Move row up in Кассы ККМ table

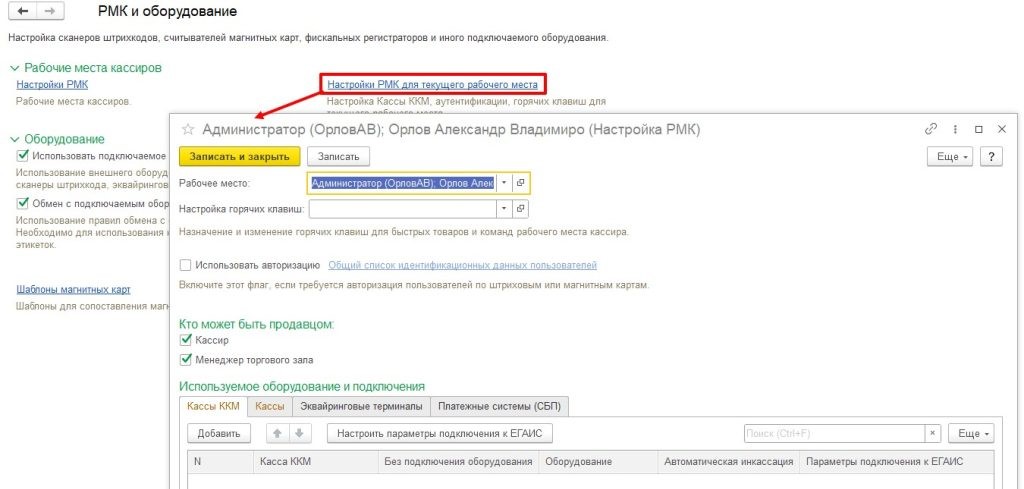278,434
